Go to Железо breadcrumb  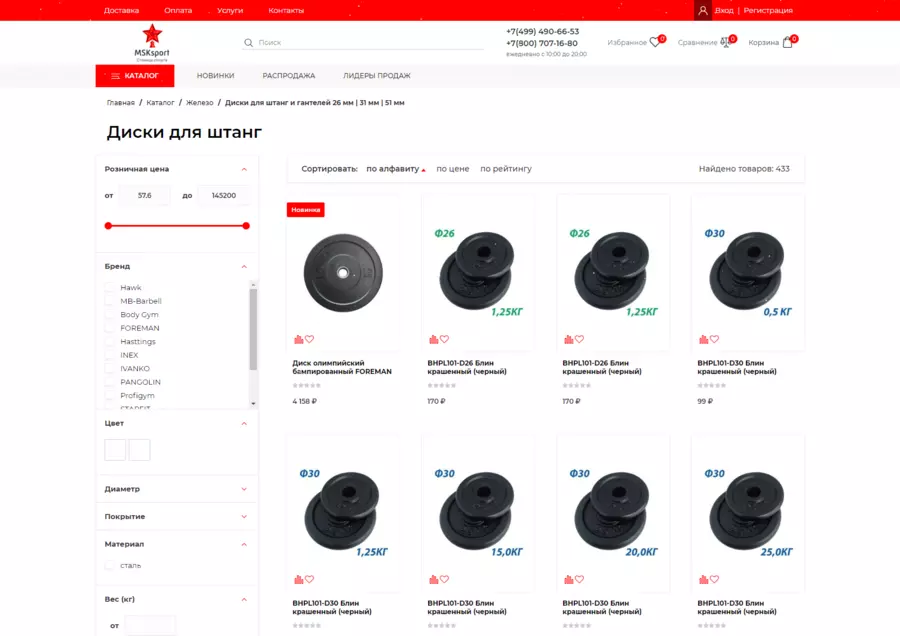(x=200, y=103)
